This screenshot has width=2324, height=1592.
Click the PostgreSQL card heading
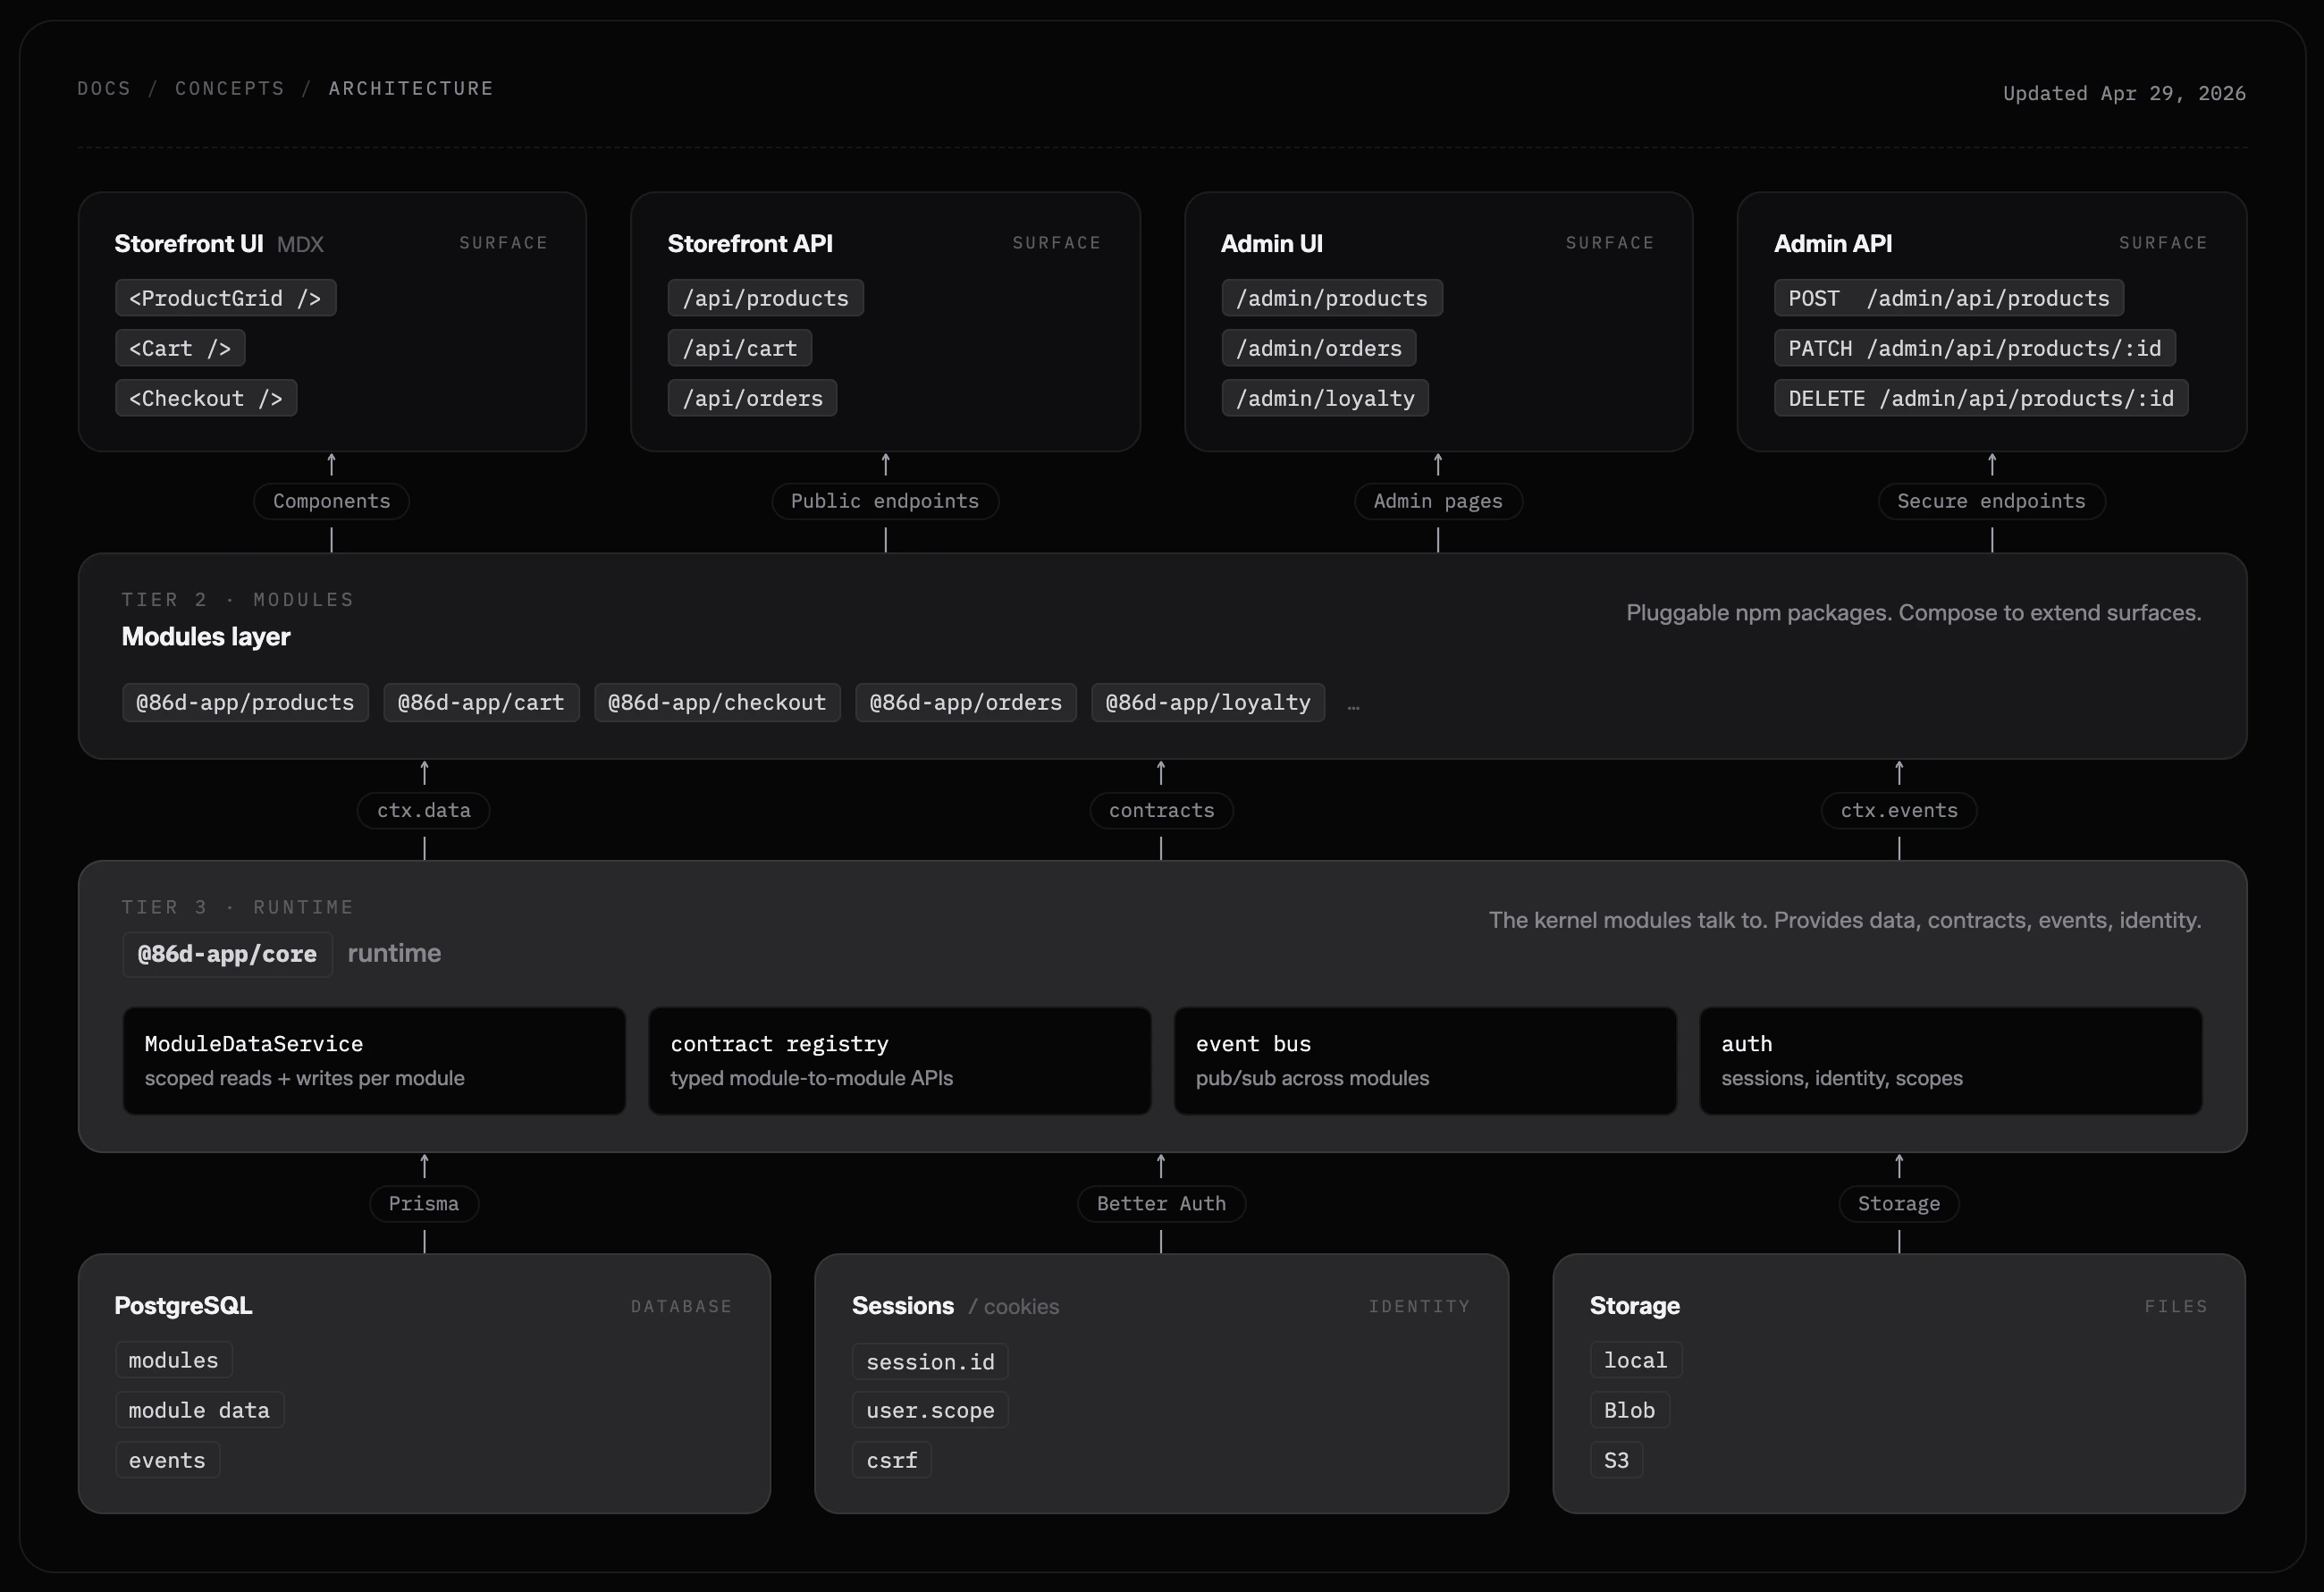(183, 1305)
